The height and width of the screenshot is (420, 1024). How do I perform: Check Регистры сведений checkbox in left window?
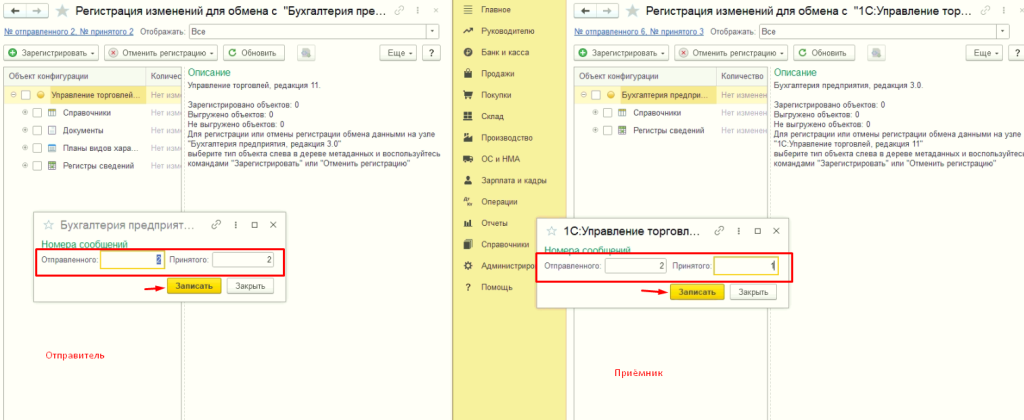[37, 165]
